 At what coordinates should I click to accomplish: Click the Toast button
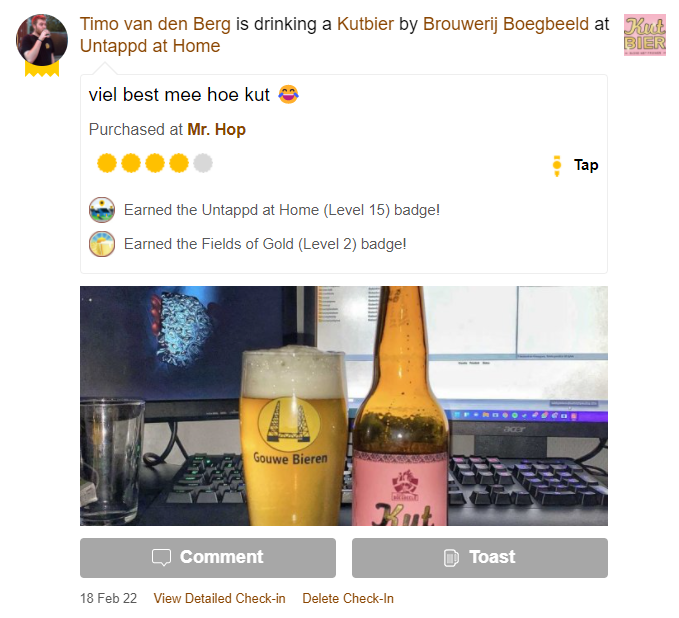(x=480, y=558)
